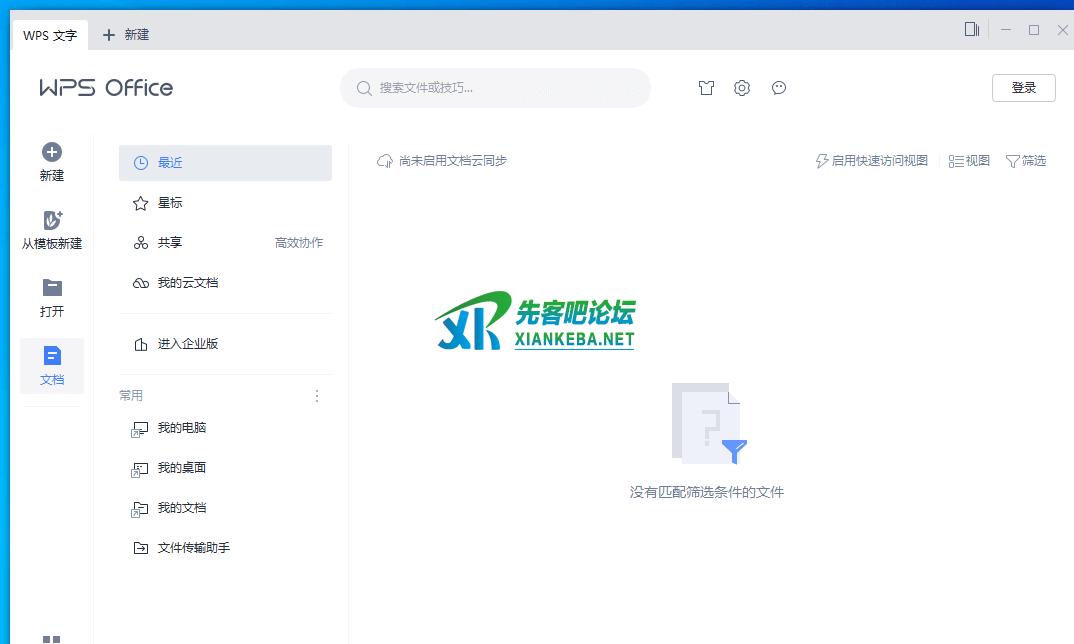Click the New document plus icon
Screen dimensions: 1074x644
pos(52,152)
